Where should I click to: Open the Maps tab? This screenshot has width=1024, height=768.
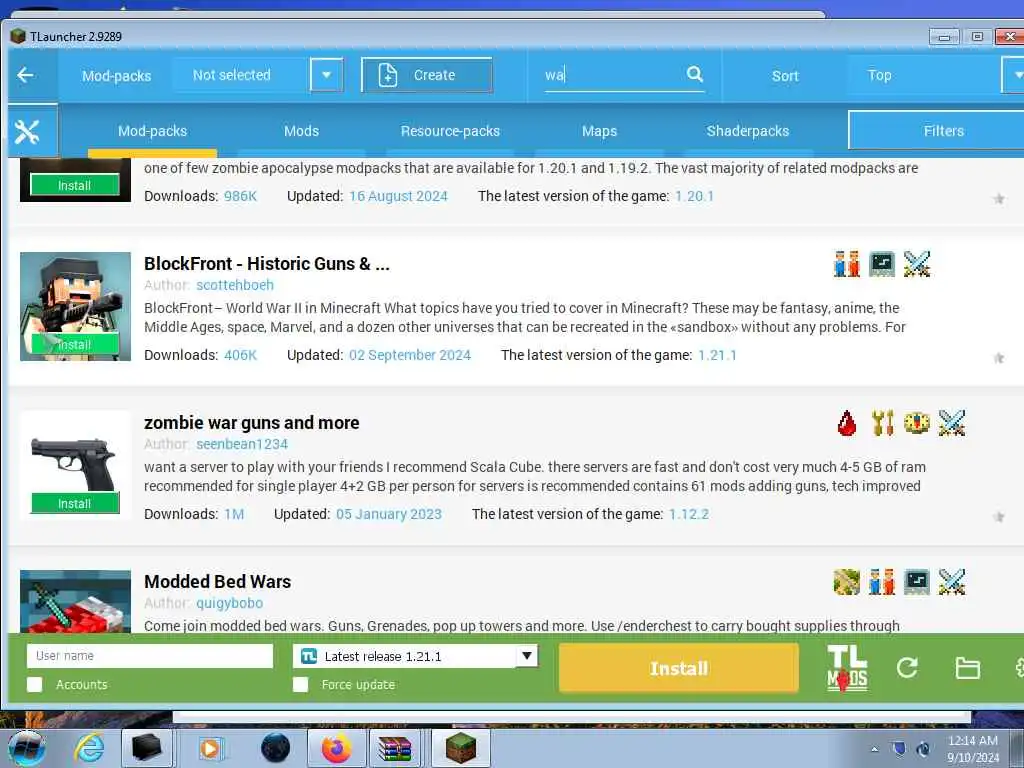point(599,131)
